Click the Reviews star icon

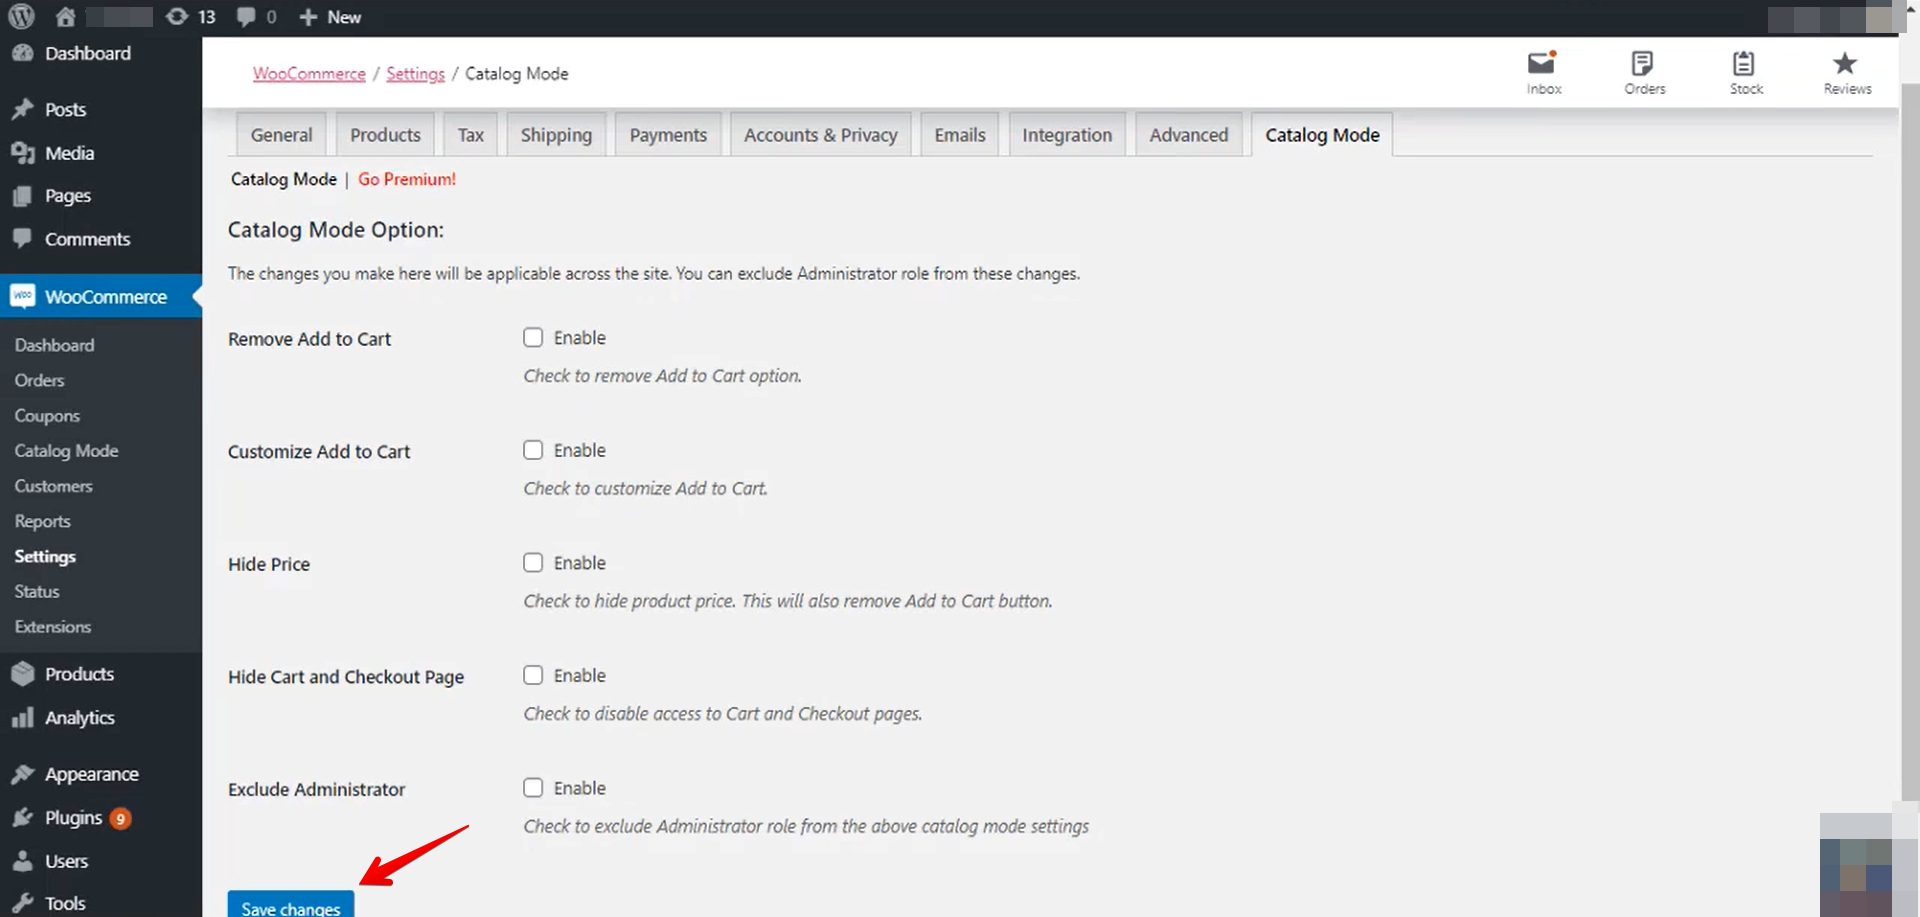pyautogui.click(x=1845, y=65)
